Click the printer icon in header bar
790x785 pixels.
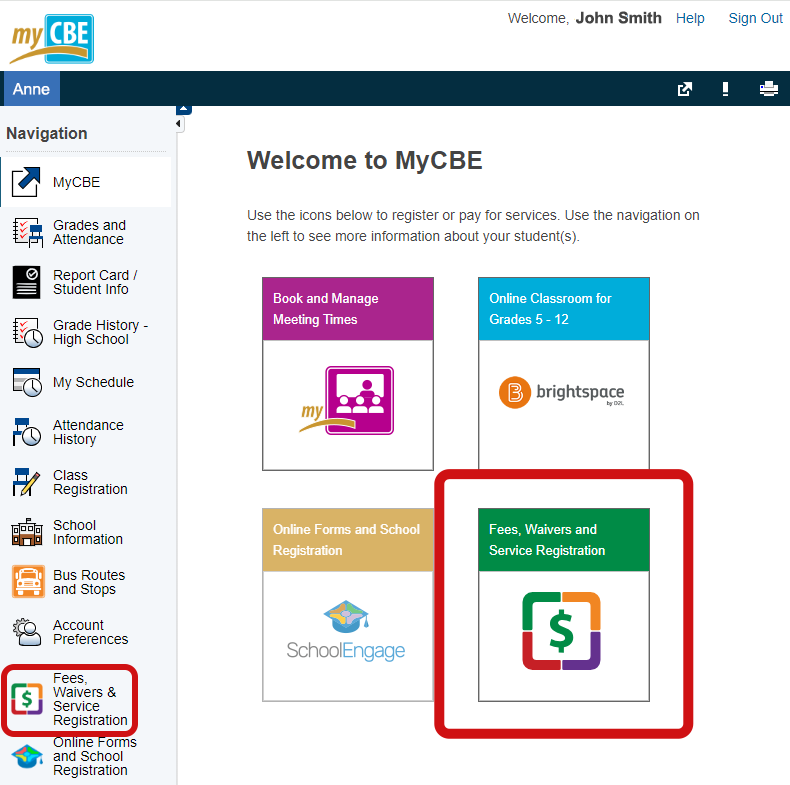pyautogui.click(x=768, y=89)
